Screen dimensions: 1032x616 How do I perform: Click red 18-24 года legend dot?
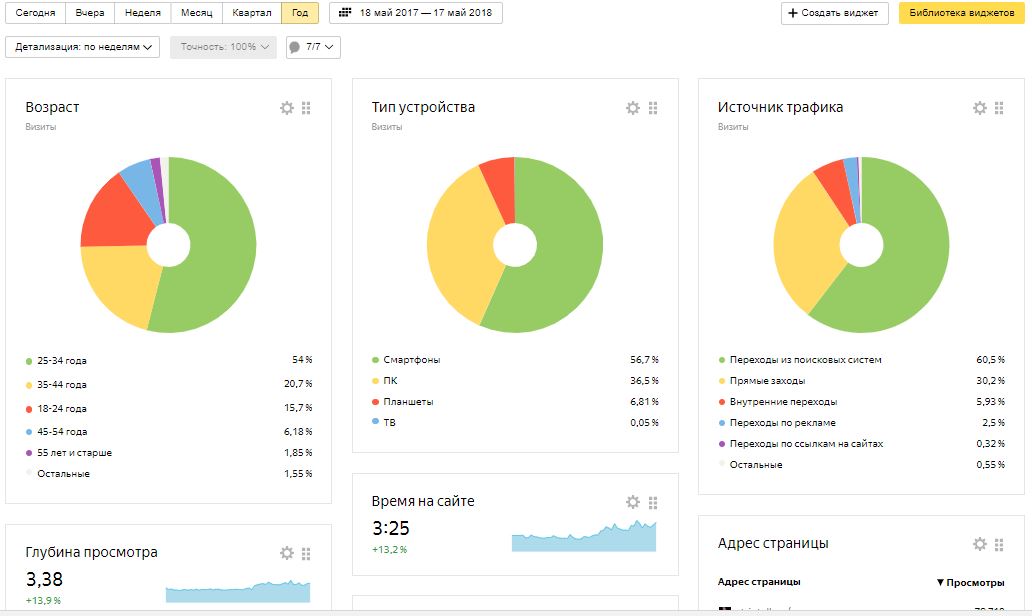[x=29, y=409]
